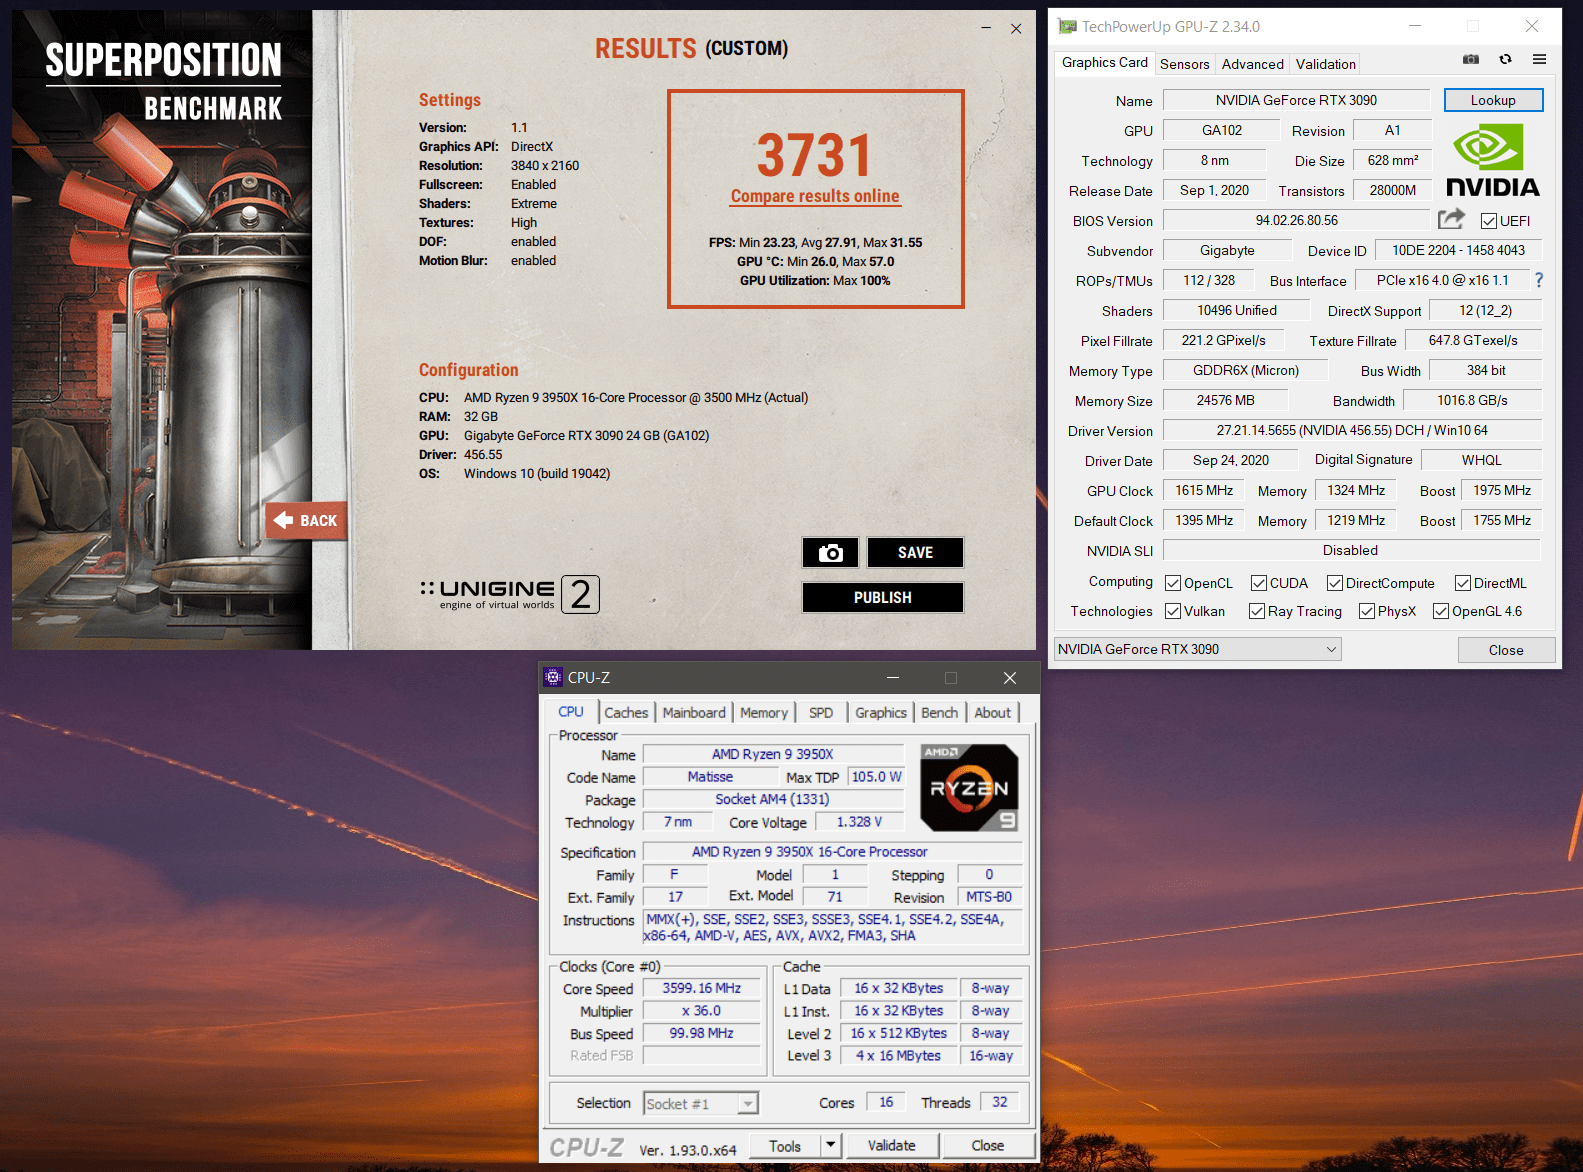Toggle the CUDA checkbox
This screenshot has width=1583, height=1172.
(x=1259, y=583)
